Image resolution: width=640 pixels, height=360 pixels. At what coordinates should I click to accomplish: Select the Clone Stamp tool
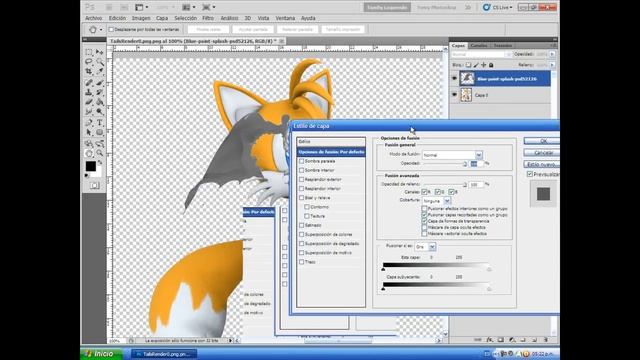click(89, 93)
